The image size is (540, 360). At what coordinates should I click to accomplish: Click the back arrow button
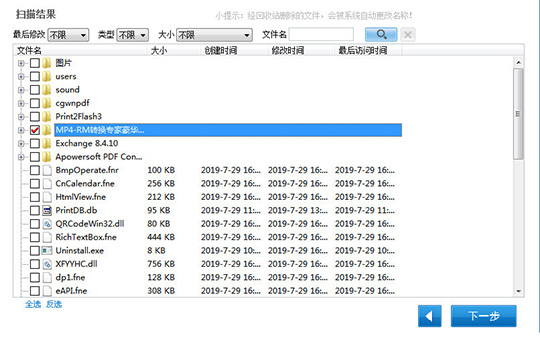(429, 316)
